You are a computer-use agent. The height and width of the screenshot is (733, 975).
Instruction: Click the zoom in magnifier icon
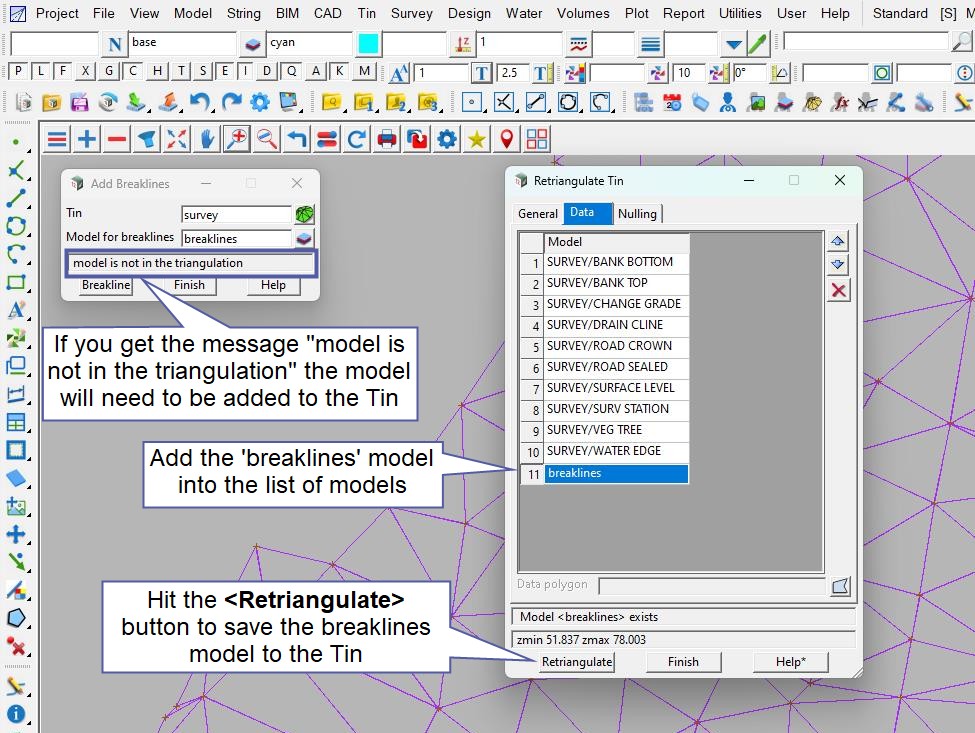point(237,139)
